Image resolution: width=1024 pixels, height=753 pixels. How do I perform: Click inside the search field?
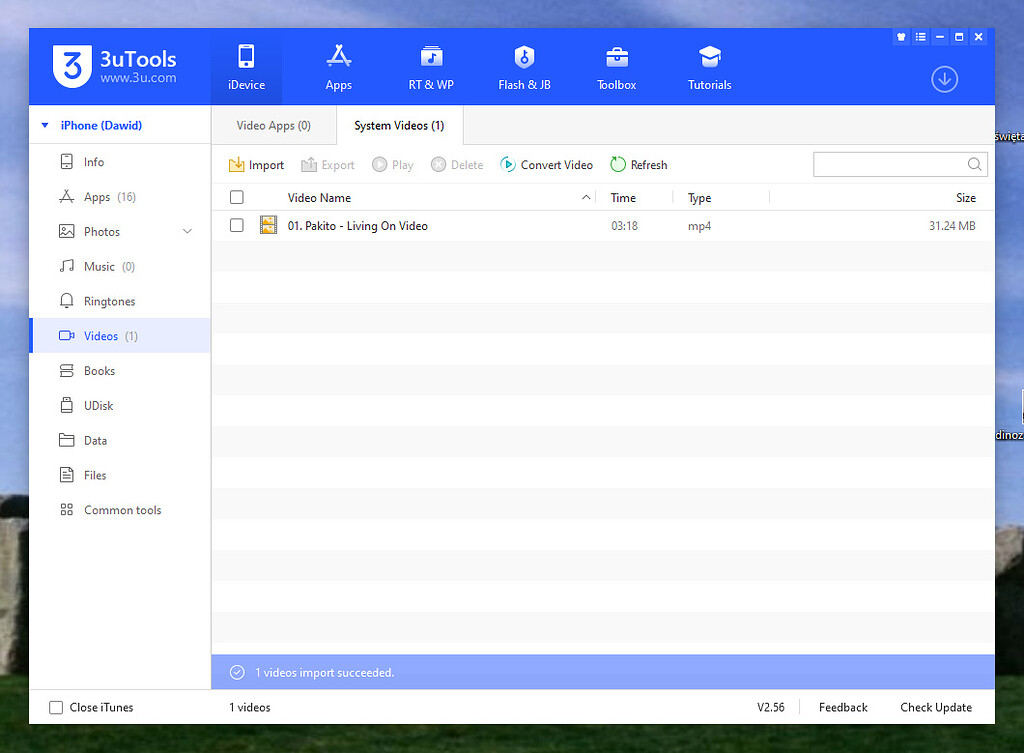tap(890, 164)
